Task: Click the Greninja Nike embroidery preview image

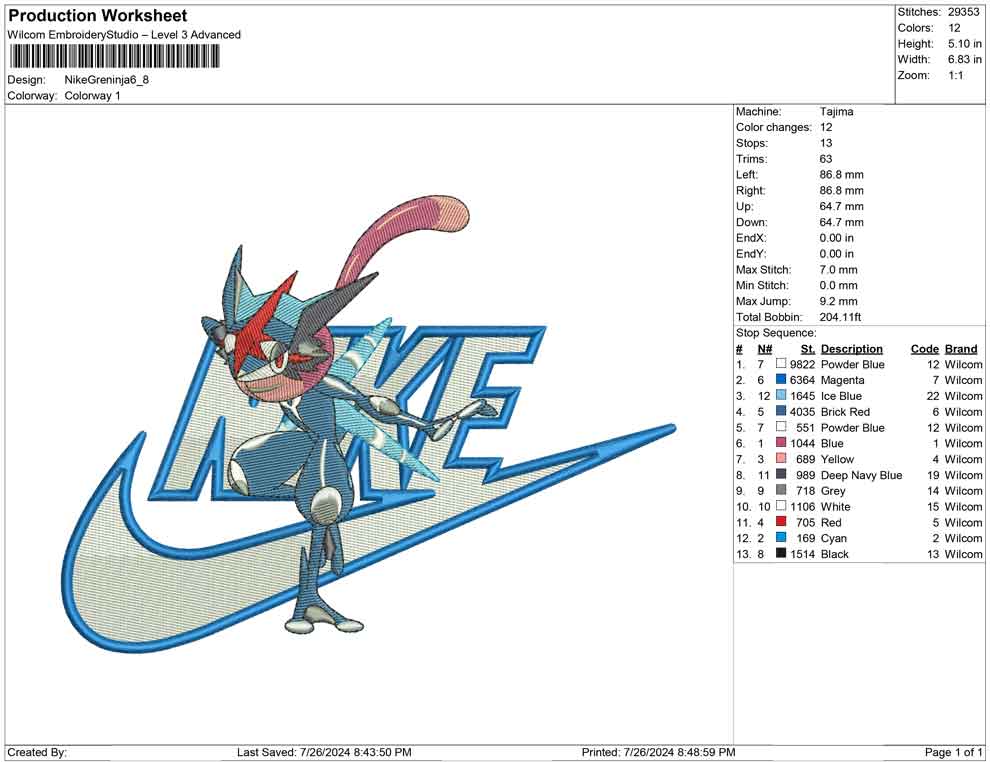Action: pos(369,424)
